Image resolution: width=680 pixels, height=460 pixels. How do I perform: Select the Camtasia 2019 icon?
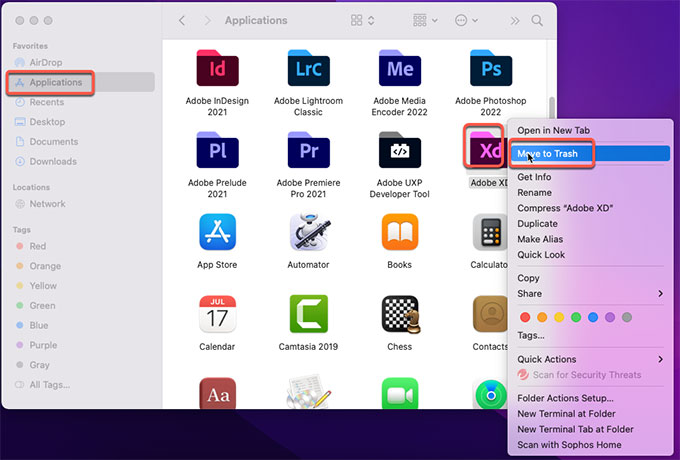308,314
